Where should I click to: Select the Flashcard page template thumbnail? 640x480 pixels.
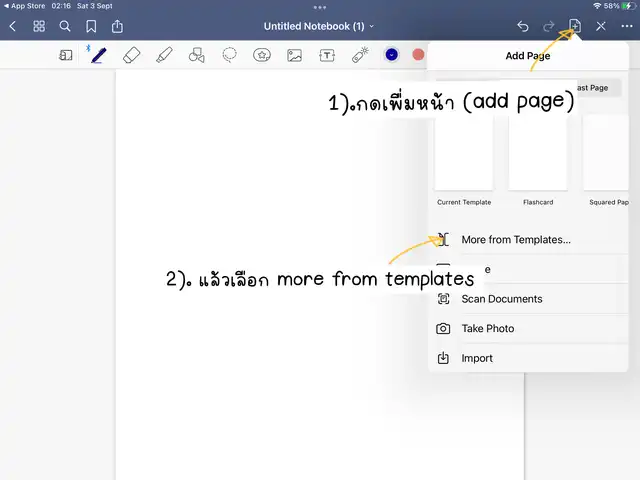tap(538, 155)
